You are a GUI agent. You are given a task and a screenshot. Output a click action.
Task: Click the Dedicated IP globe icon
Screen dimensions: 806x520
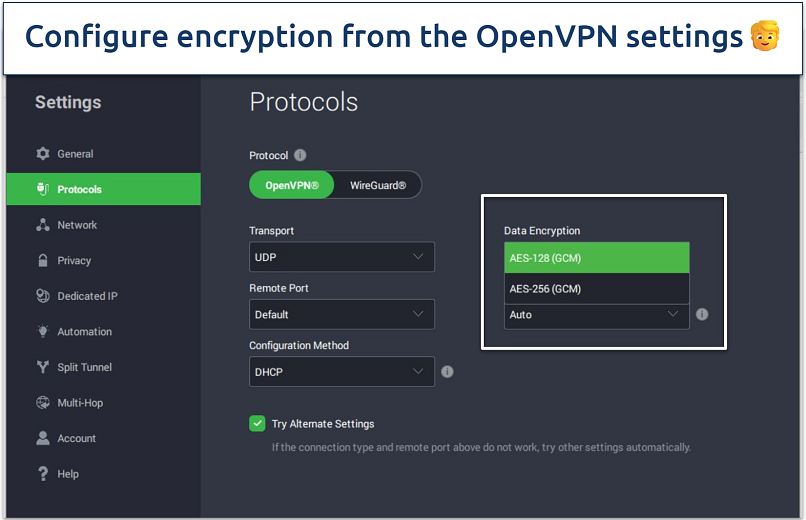point(43,295)
